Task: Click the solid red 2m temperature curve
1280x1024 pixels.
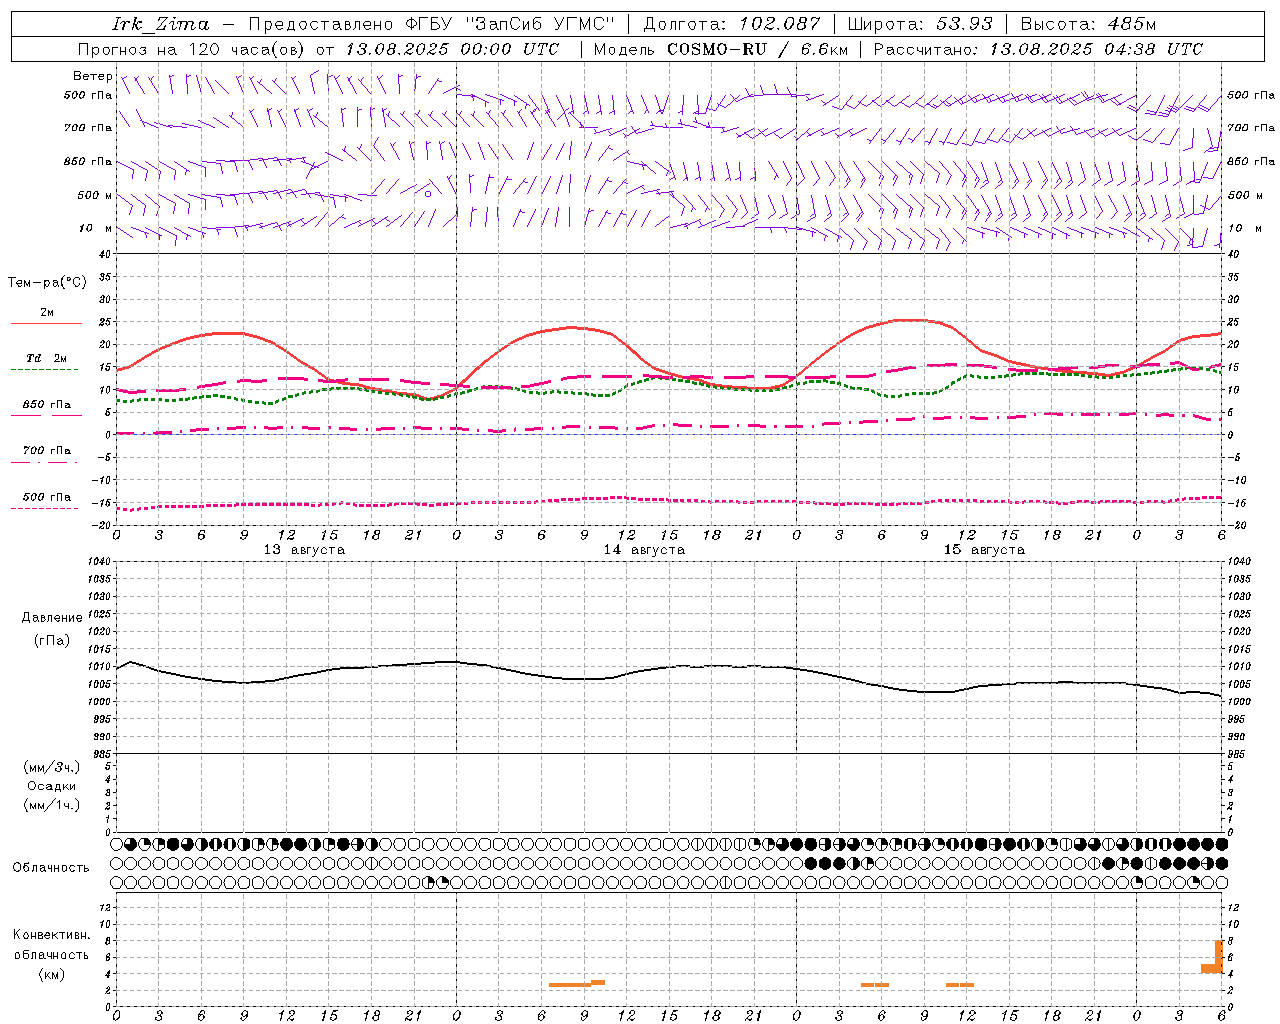Action: [x=572, y=327]
